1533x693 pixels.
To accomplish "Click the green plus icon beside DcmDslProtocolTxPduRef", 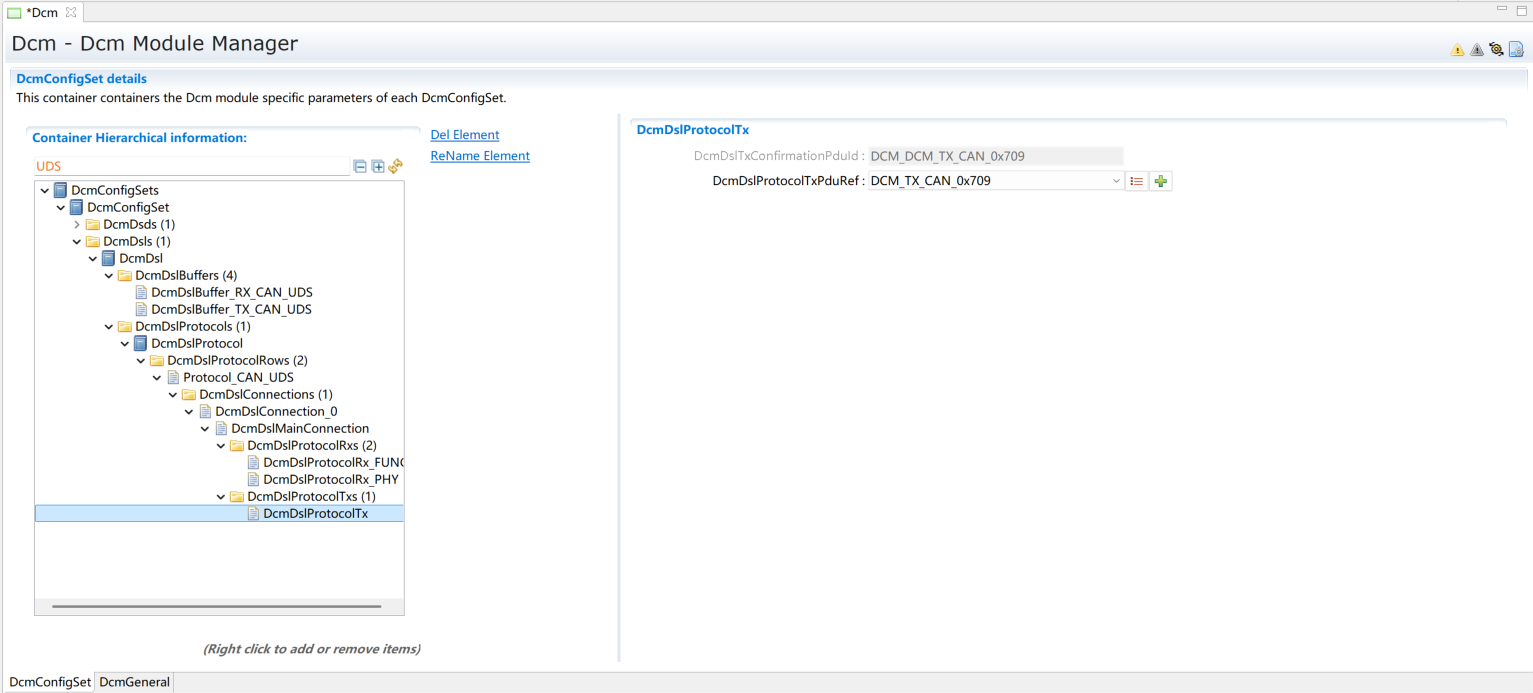I will tap(1160, 181).
